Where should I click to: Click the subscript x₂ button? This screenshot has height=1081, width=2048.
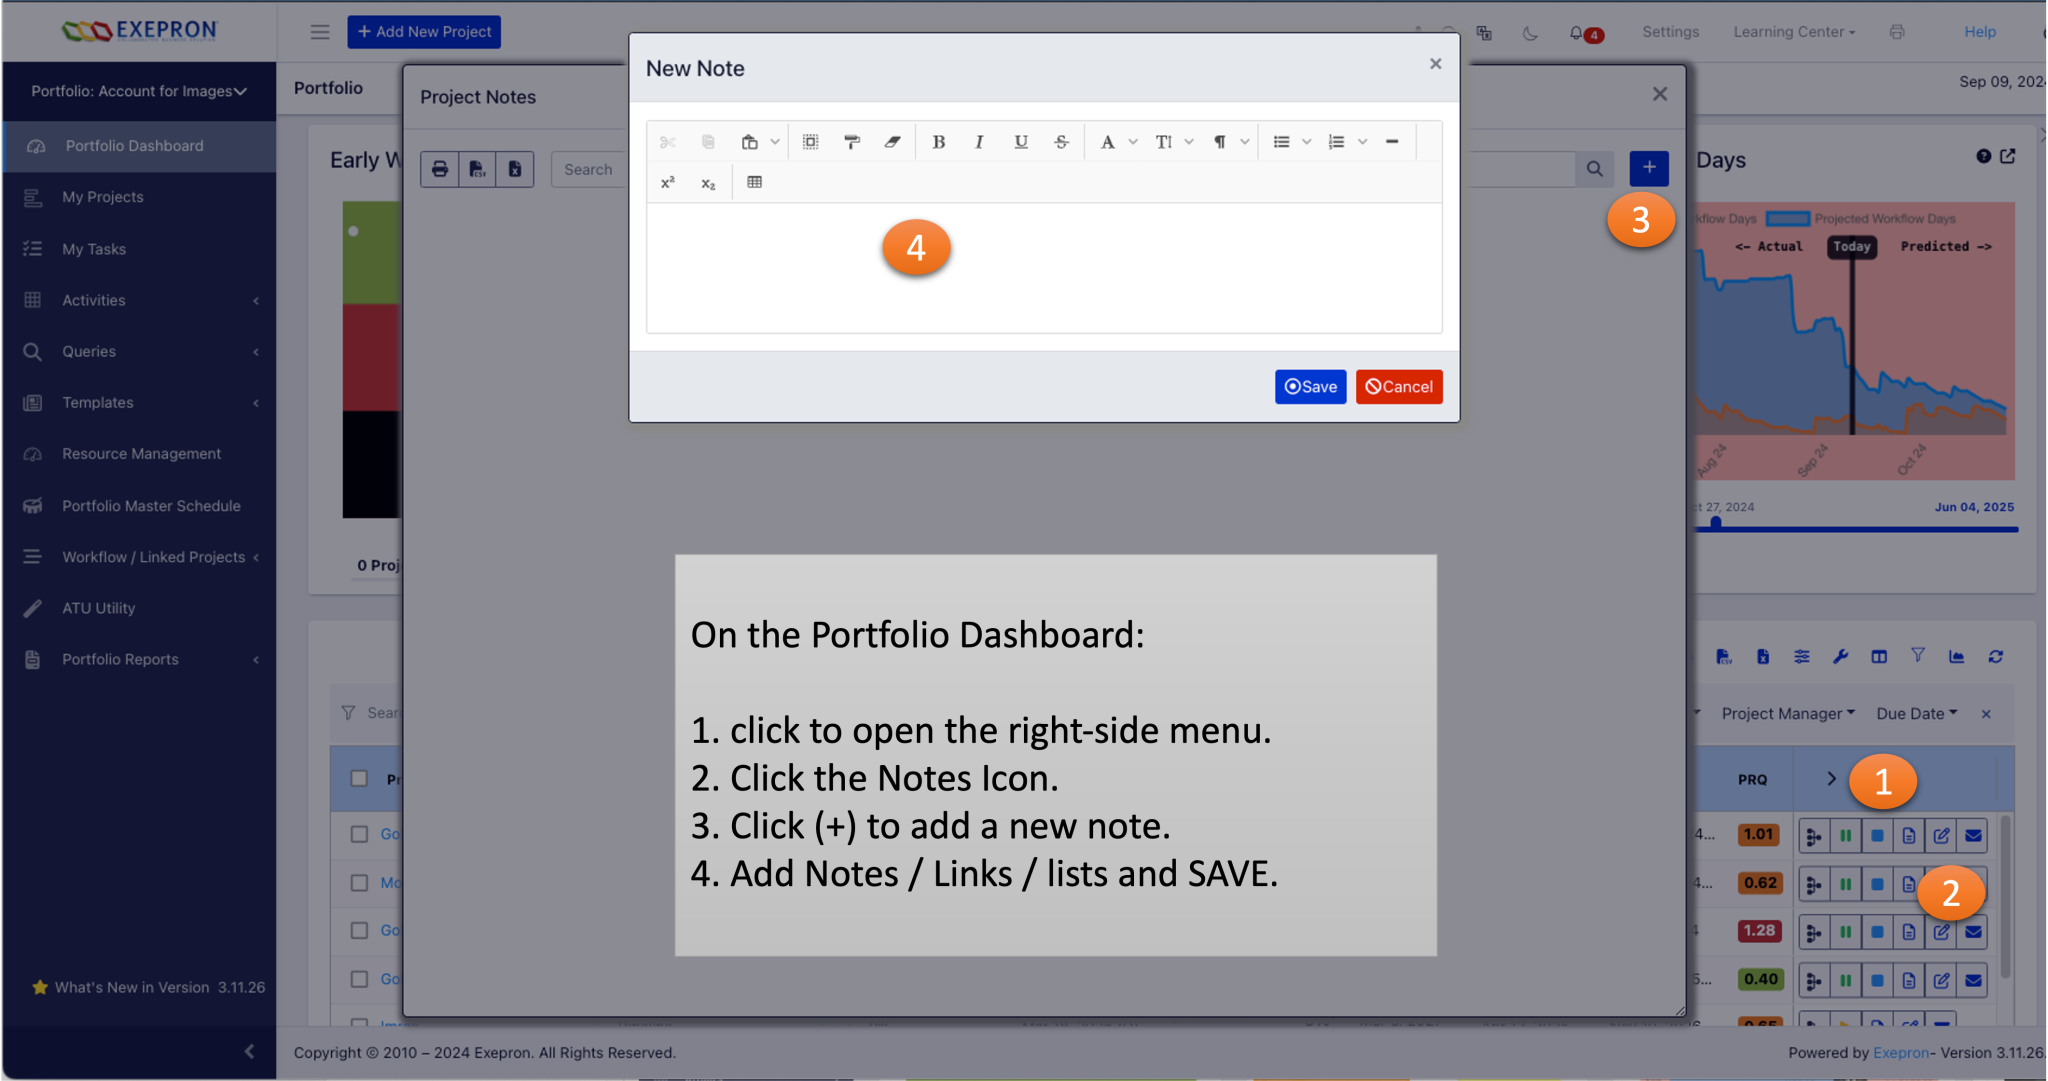[x=708, y=183]
